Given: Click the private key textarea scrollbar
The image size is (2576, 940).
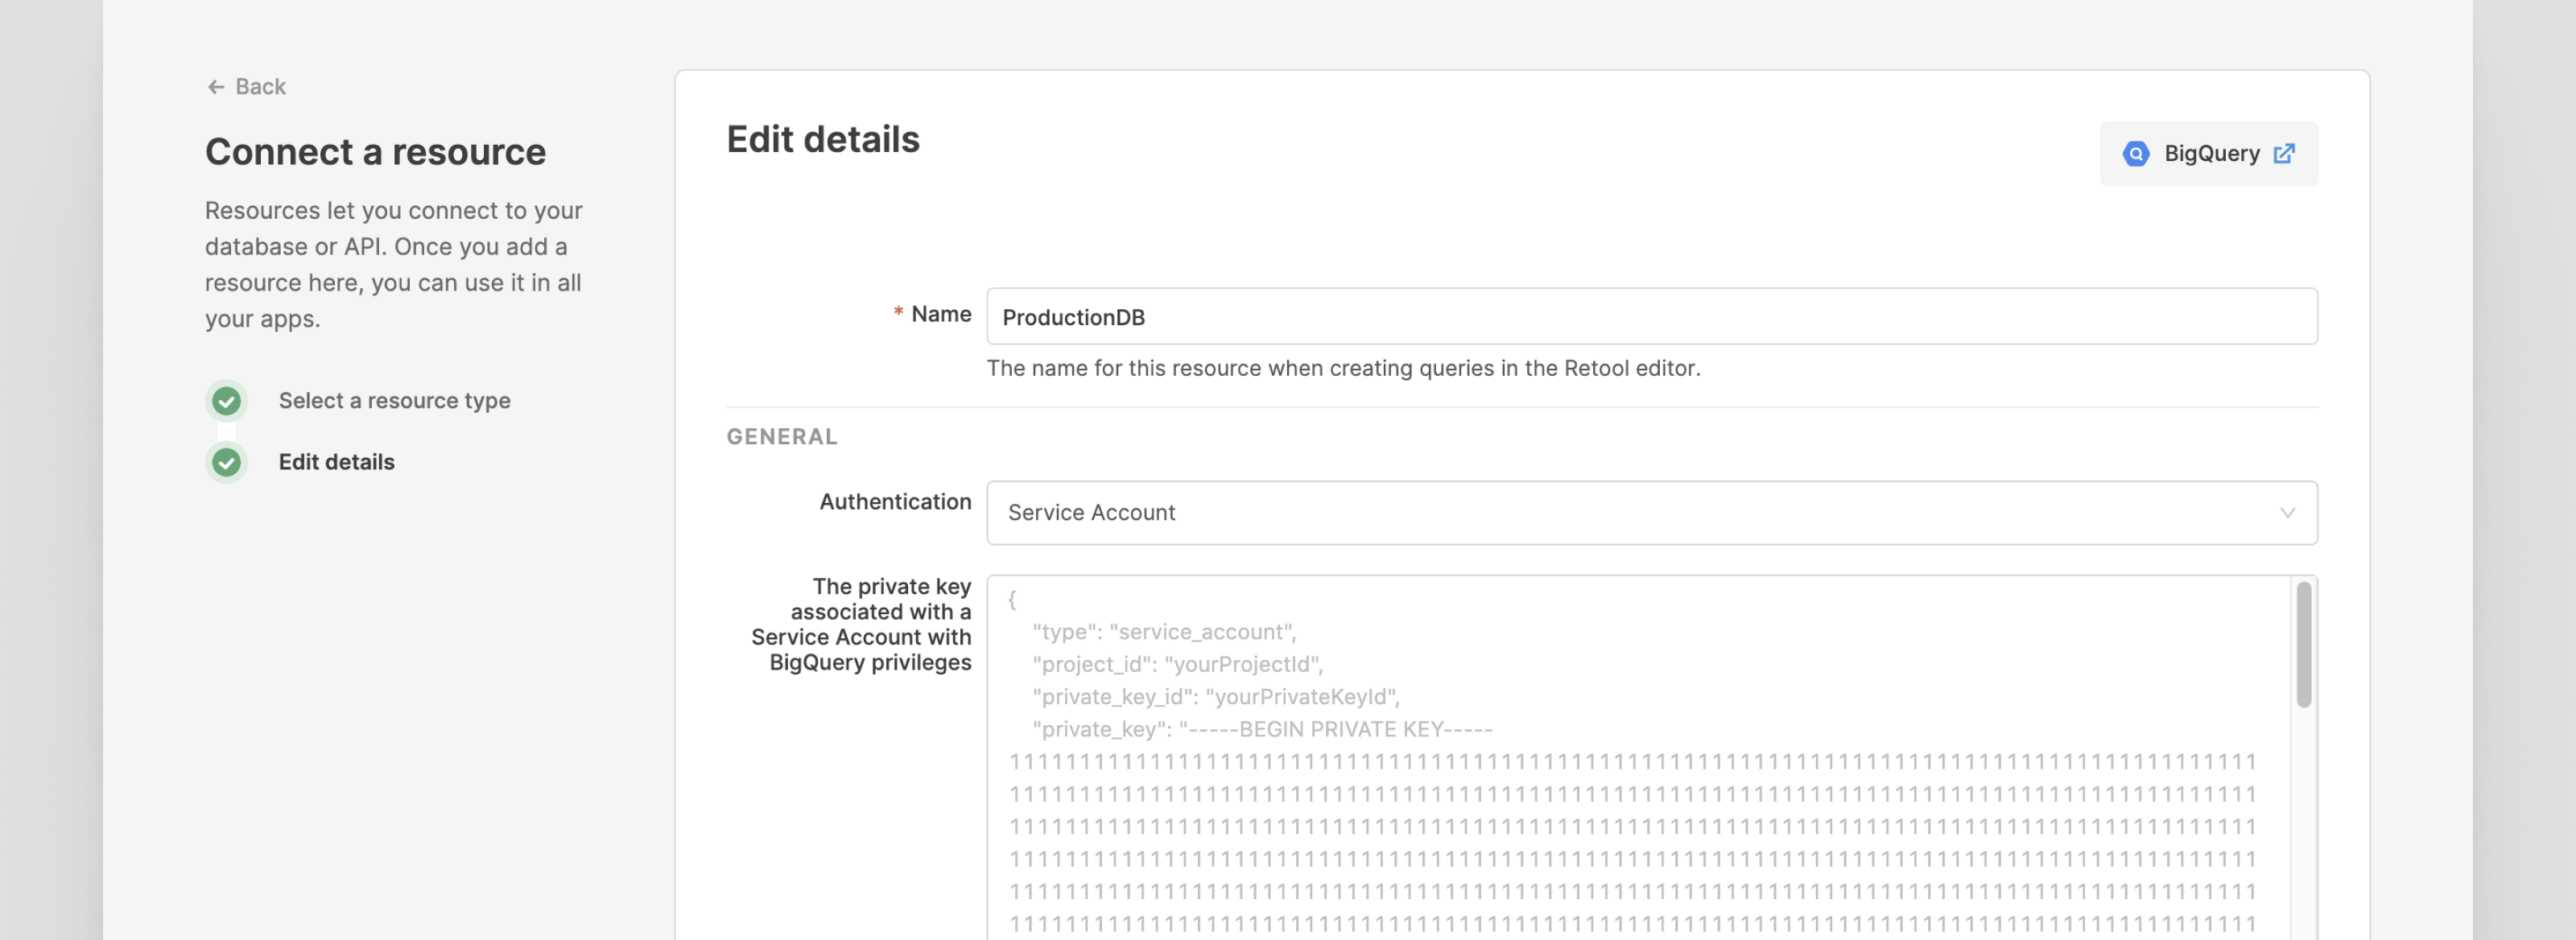Looking at the screenshot, I should [x=2303, y=645].
